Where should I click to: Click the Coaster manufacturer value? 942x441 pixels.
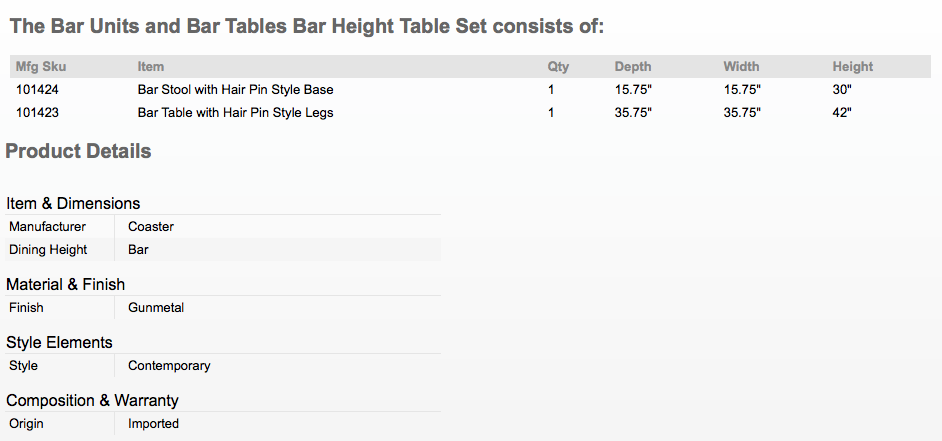tap(151, 227)
